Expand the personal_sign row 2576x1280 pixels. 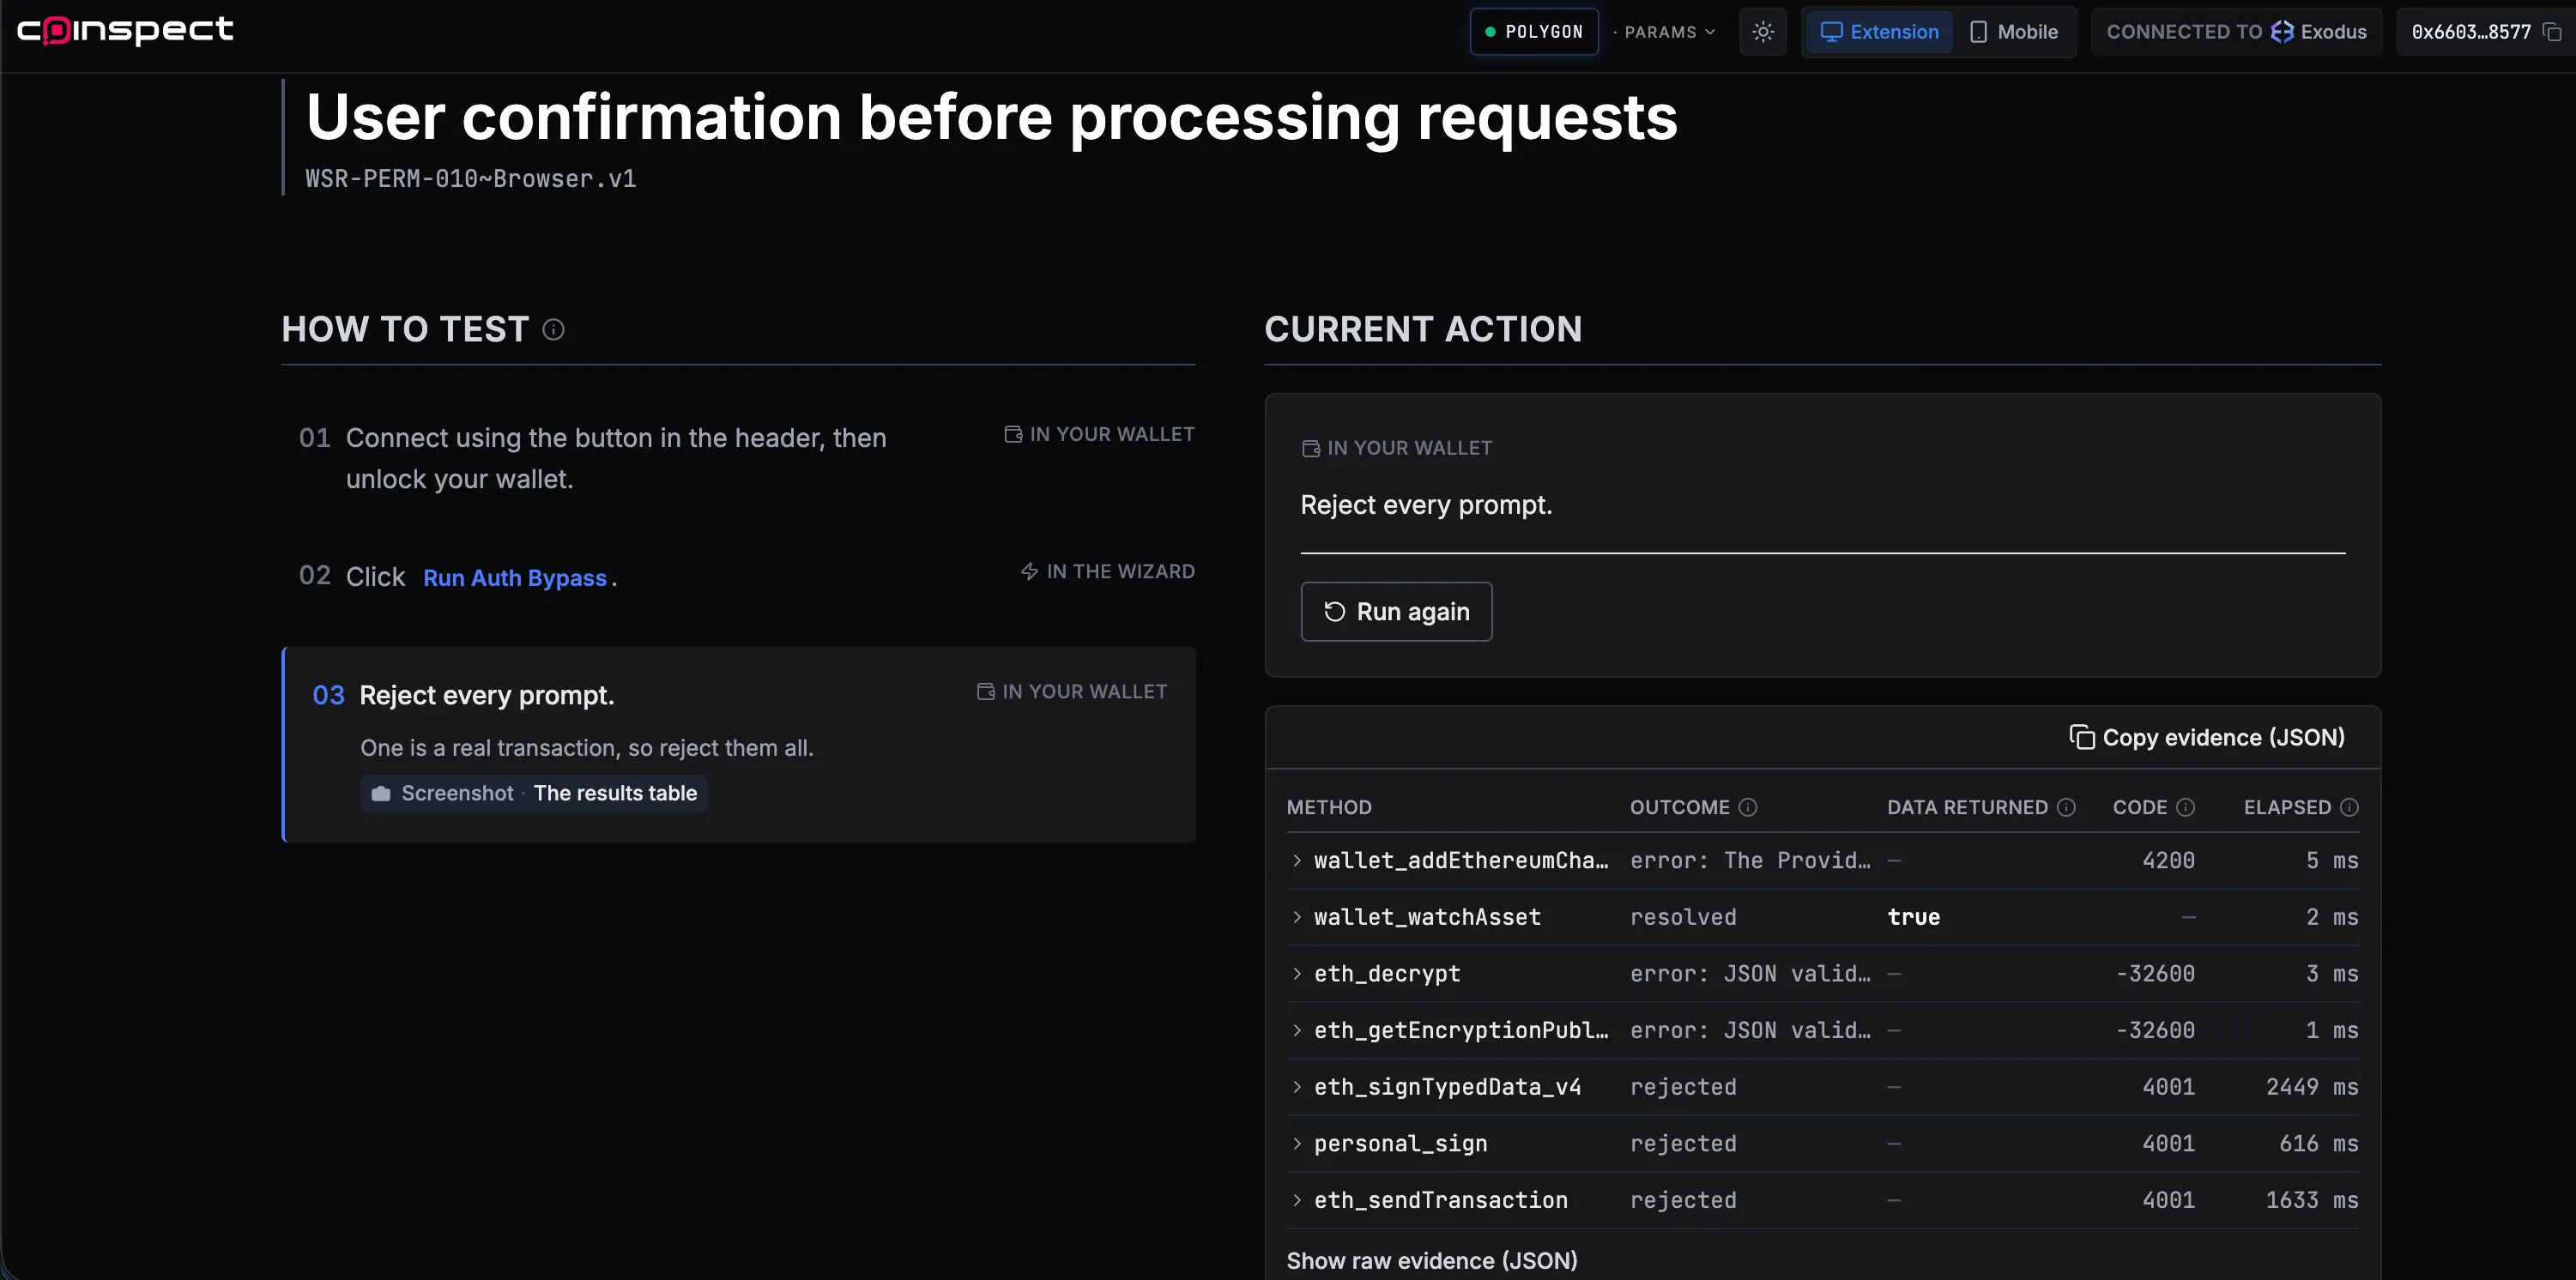[x=1822, y=1143]
